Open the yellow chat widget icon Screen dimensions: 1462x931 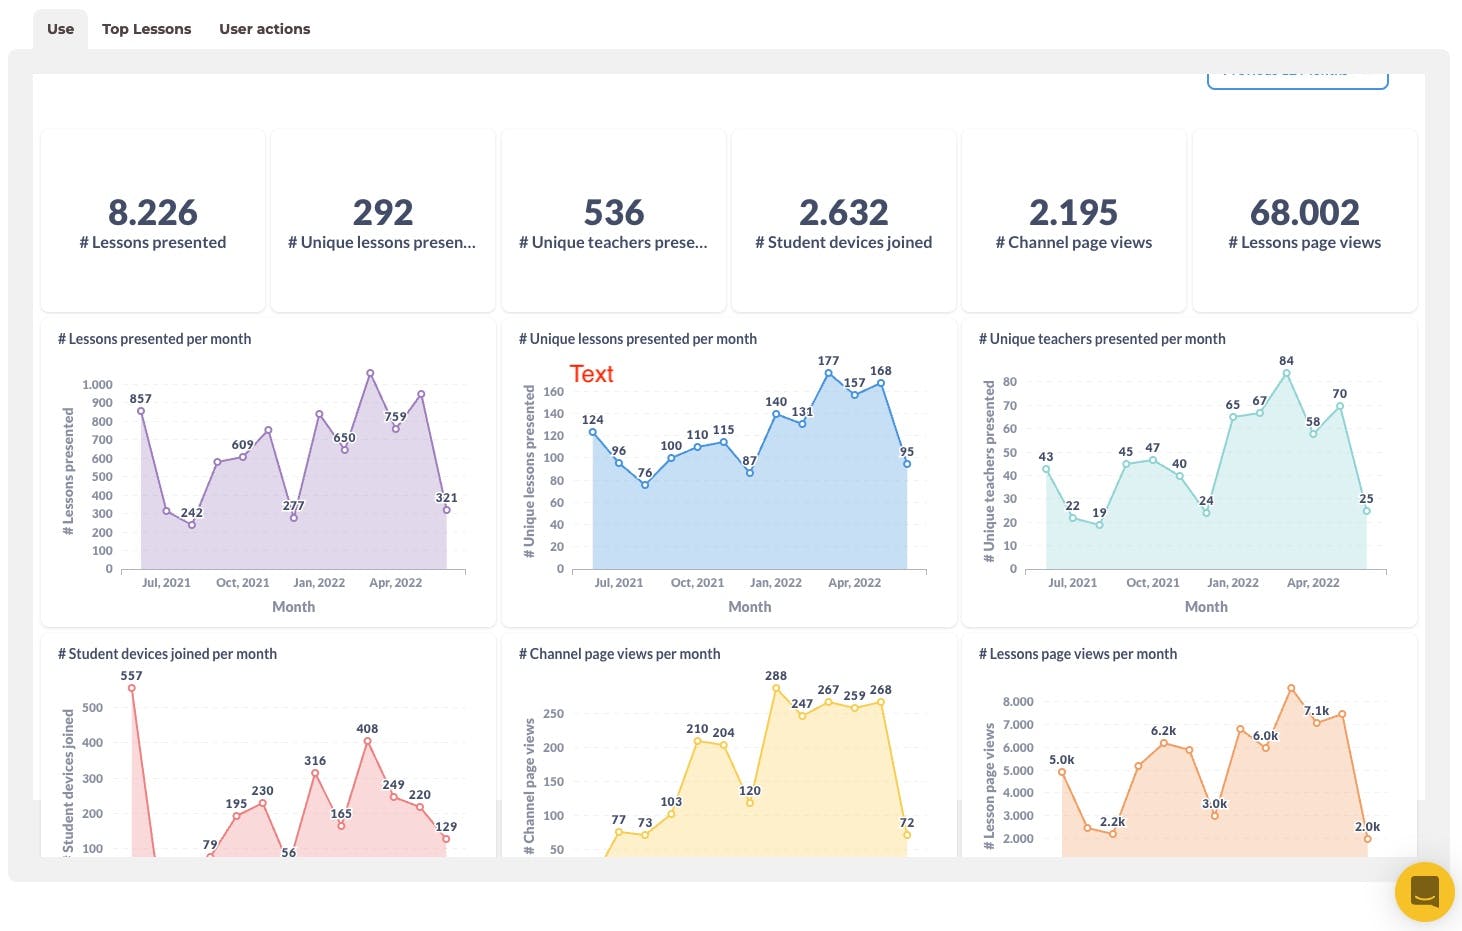coord(1424,891)
